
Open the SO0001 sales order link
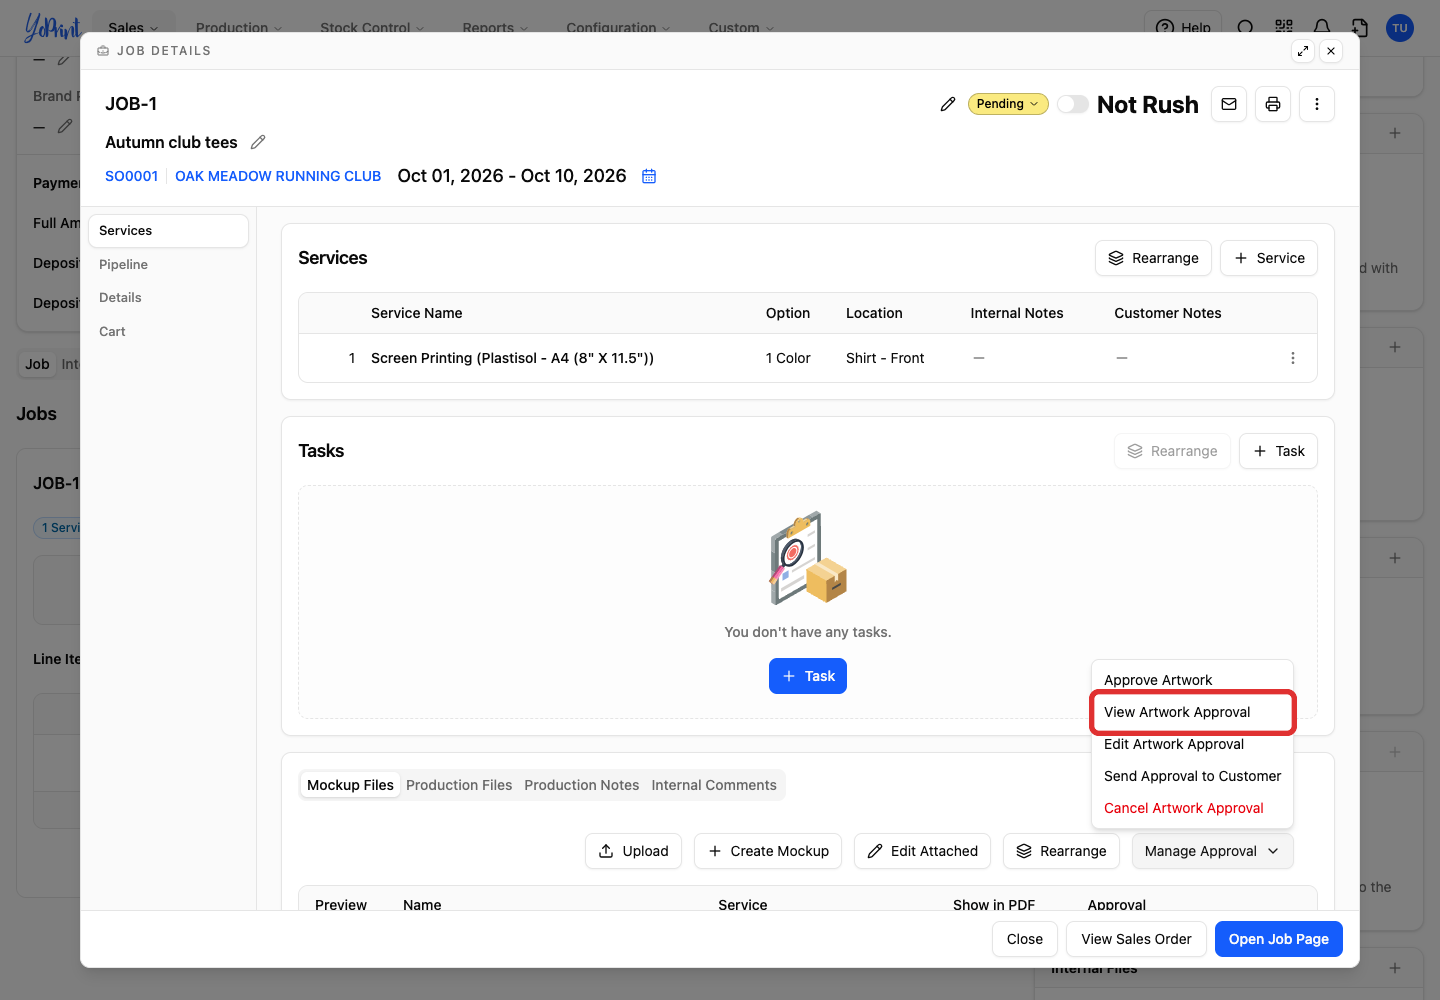coord(132,176)
